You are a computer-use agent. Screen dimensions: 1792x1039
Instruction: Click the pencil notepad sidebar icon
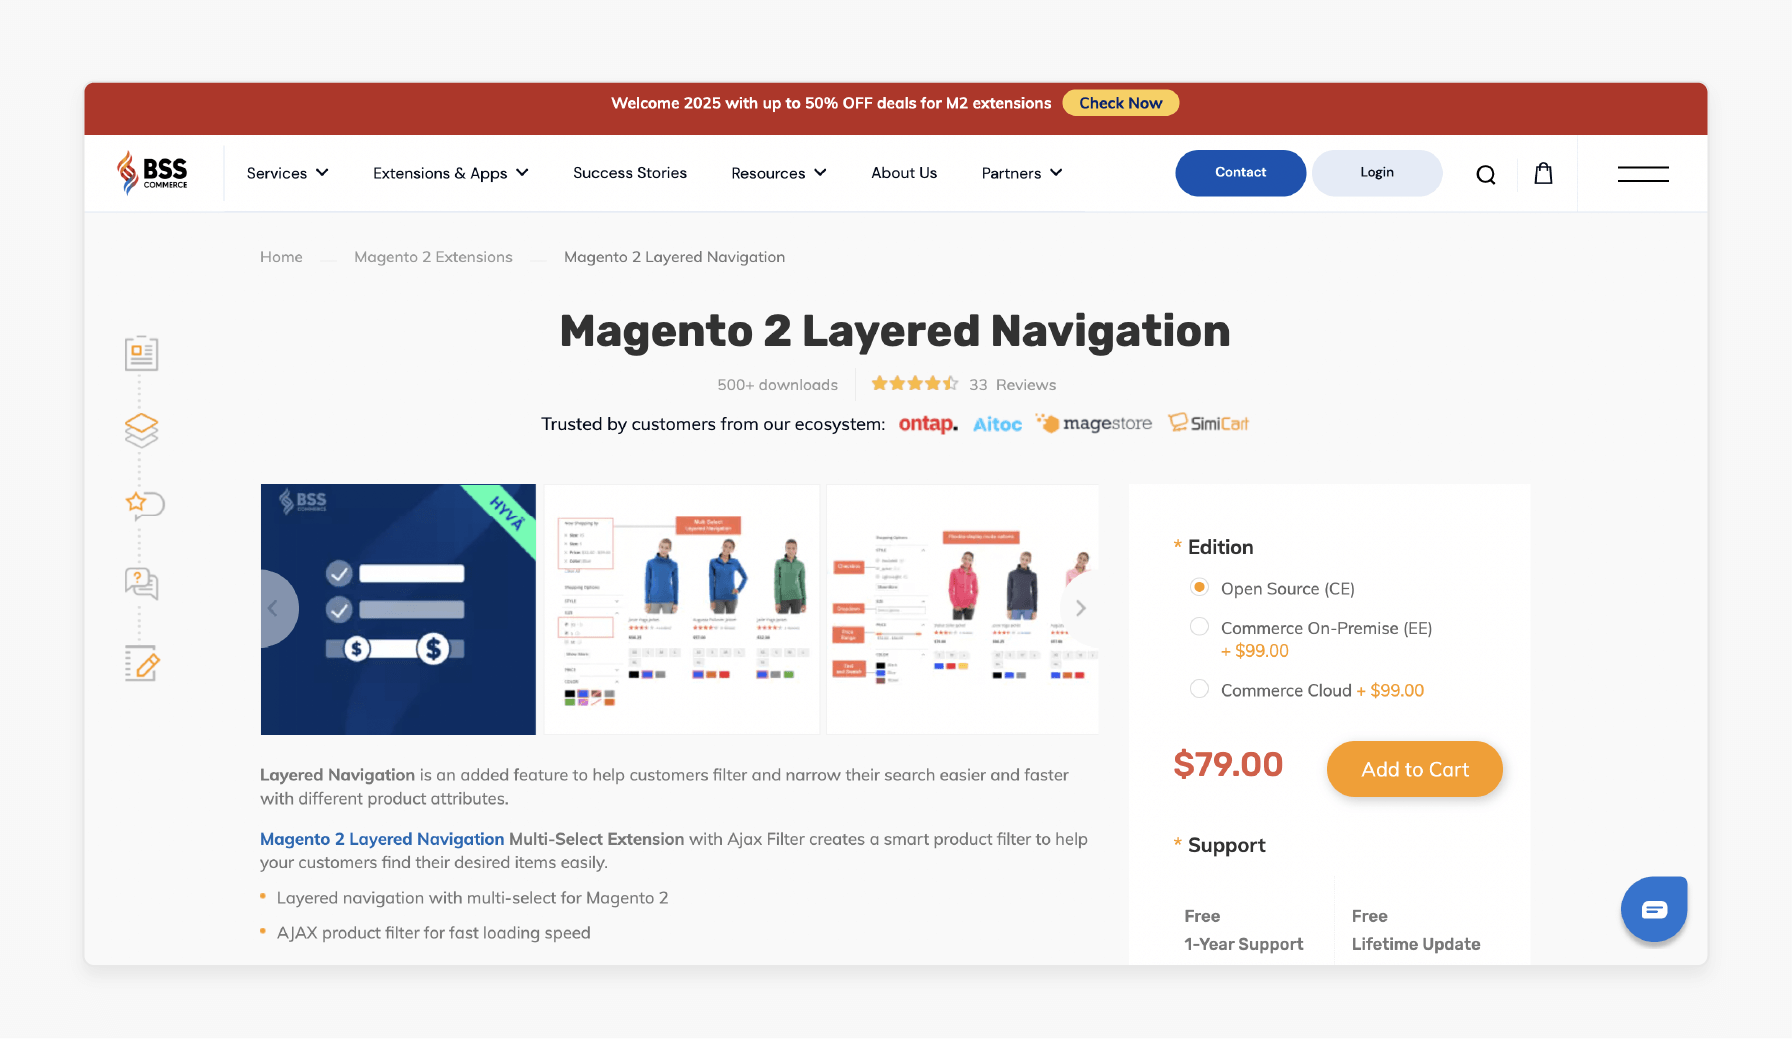pos(142,662)
